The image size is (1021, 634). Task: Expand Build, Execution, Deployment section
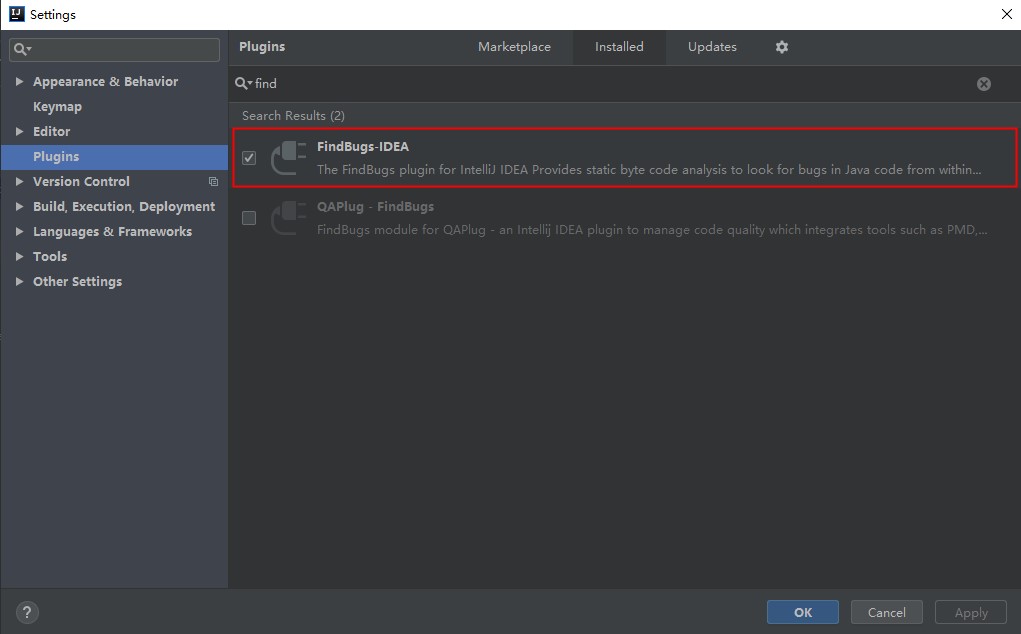pos(19,206)
